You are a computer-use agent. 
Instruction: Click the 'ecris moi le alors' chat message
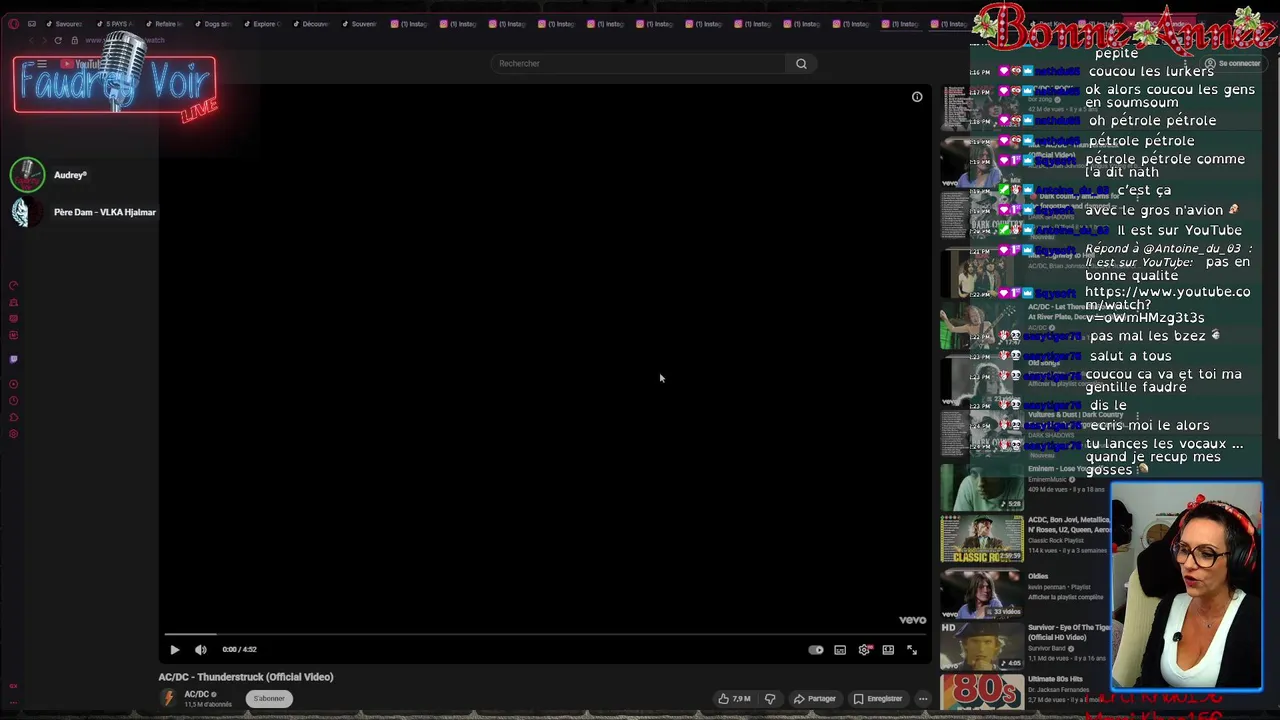[1149, 425]
